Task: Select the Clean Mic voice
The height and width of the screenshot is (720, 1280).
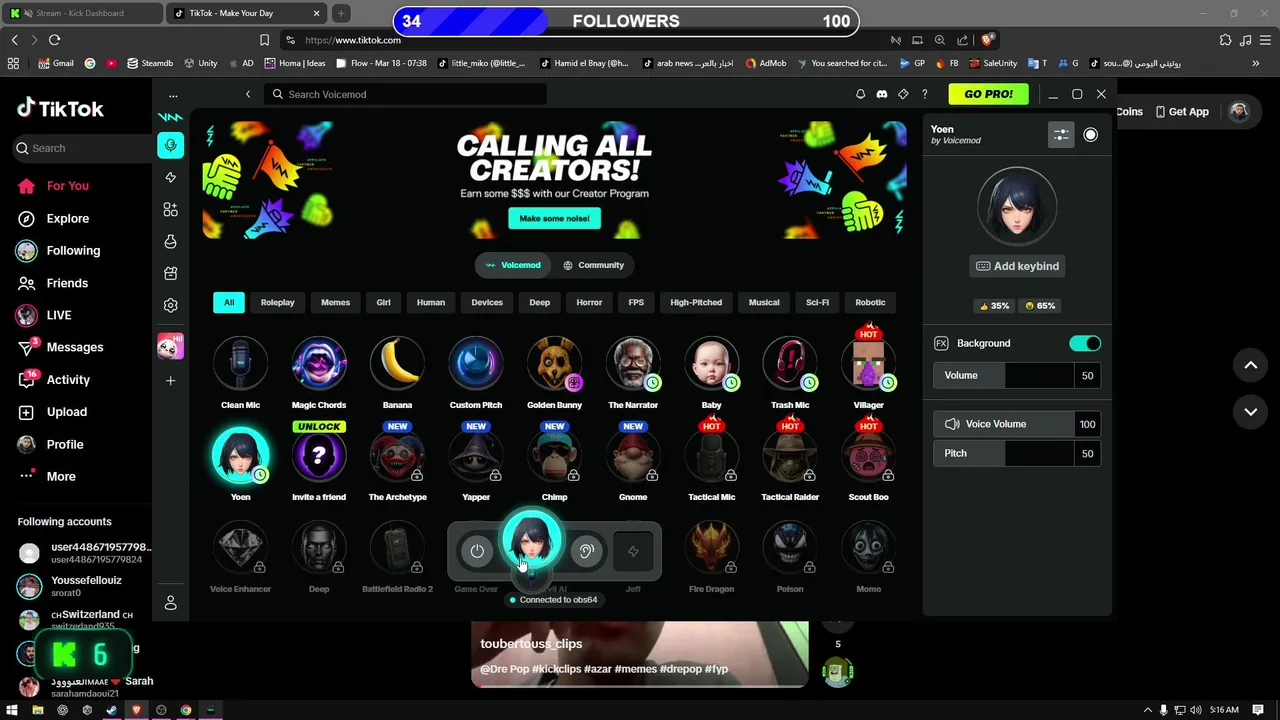Action: (240, 374)
